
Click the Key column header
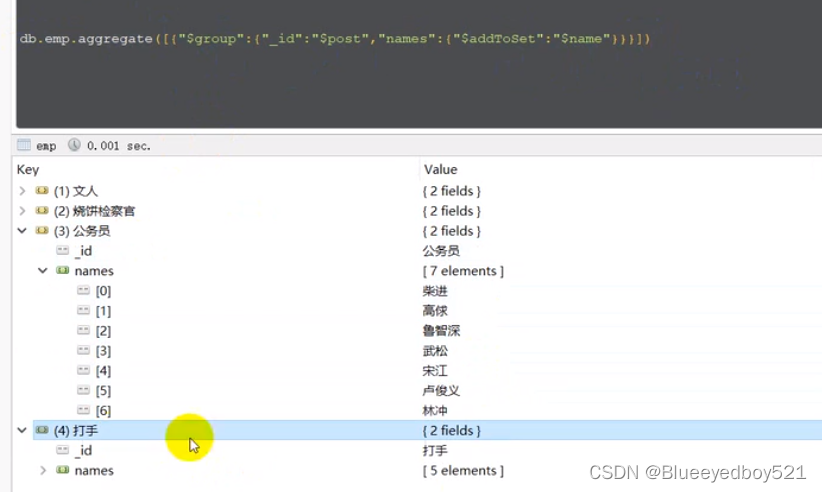pos(28,170)
